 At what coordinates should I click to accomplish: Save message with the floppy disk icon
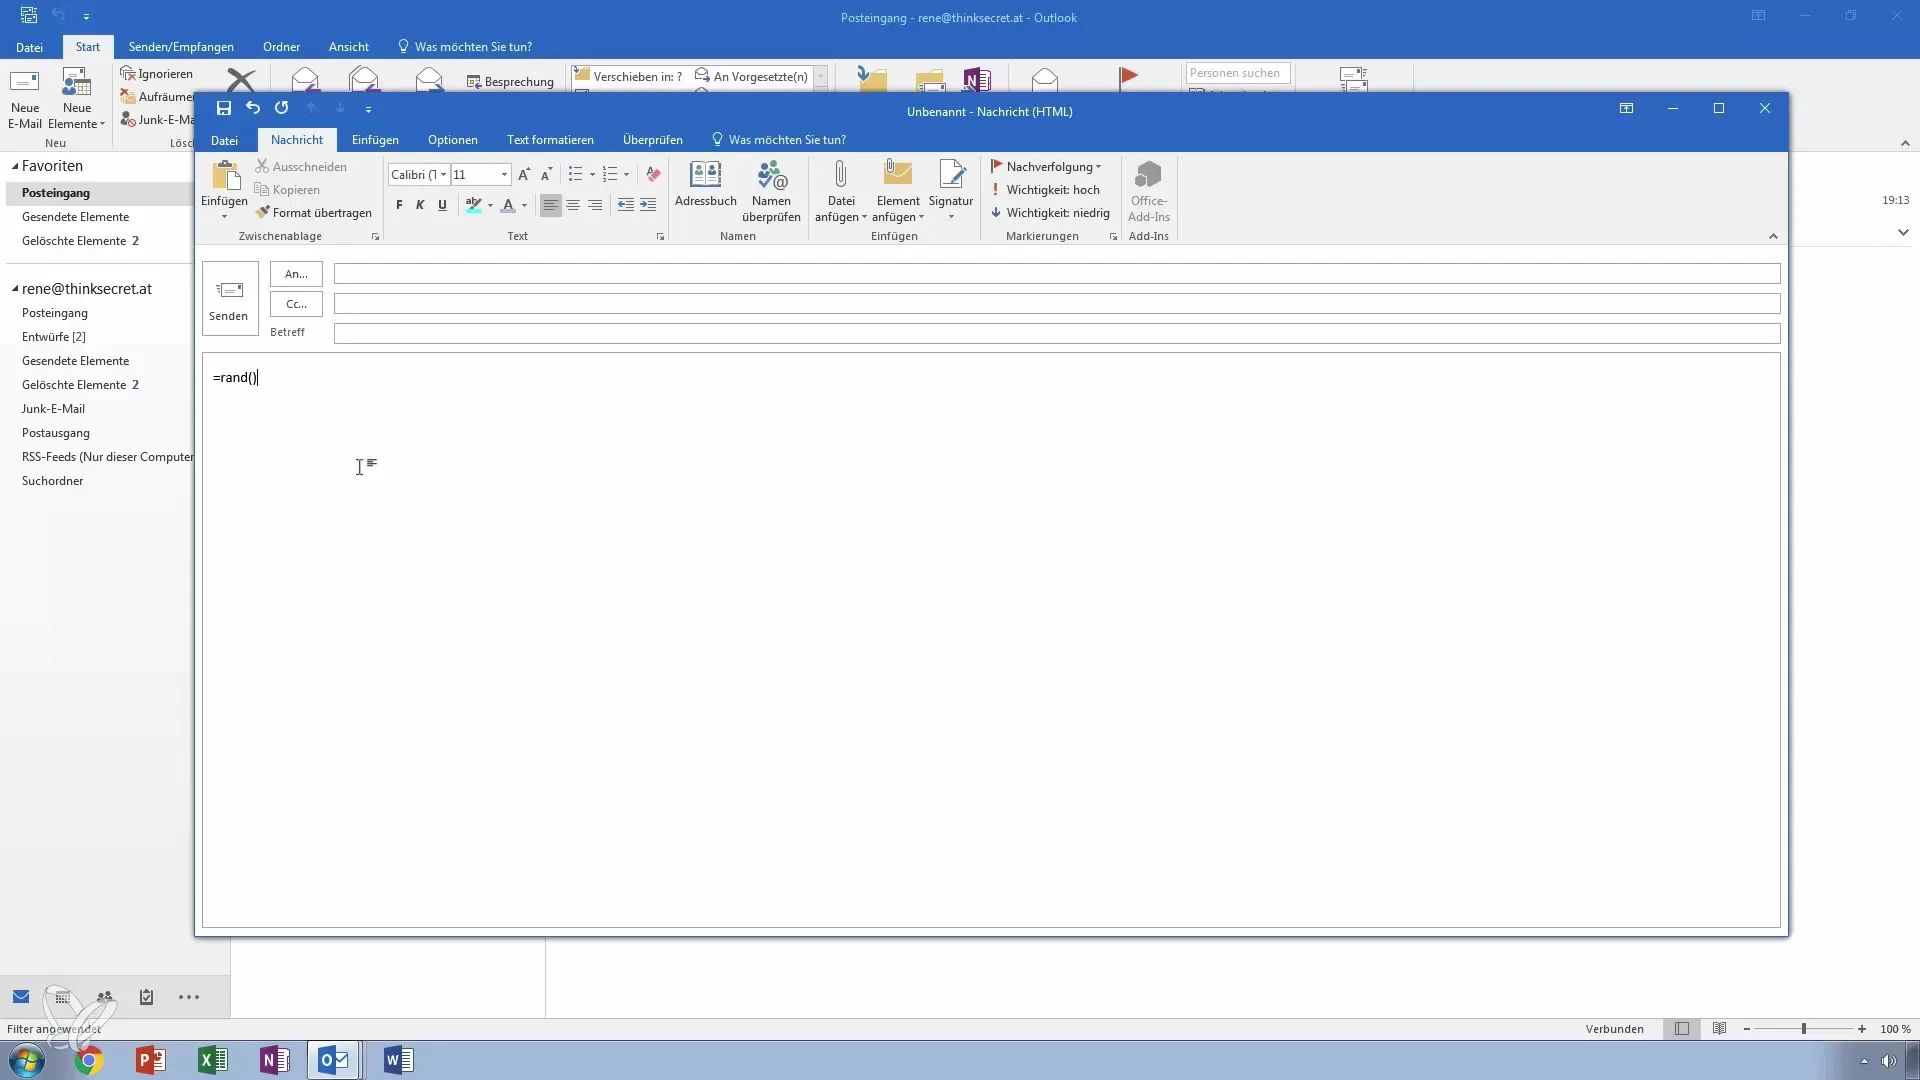pyautogui.click(x=223, y=108)
